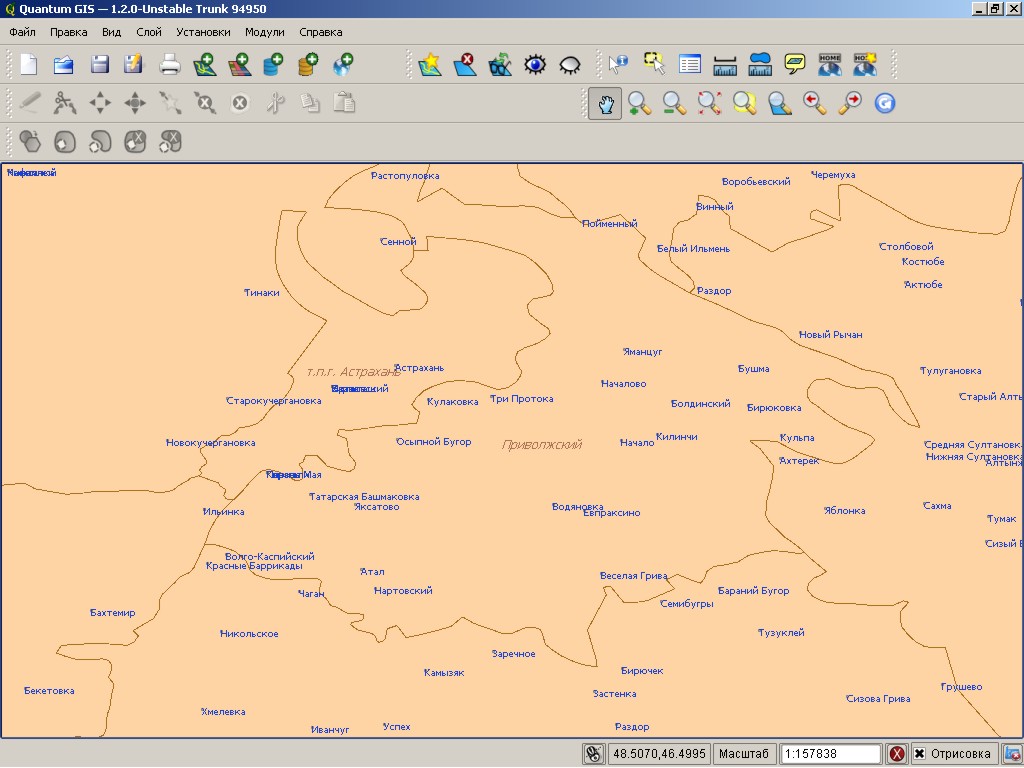
Task: Open the Модули menu
Action: click(264, 31)
